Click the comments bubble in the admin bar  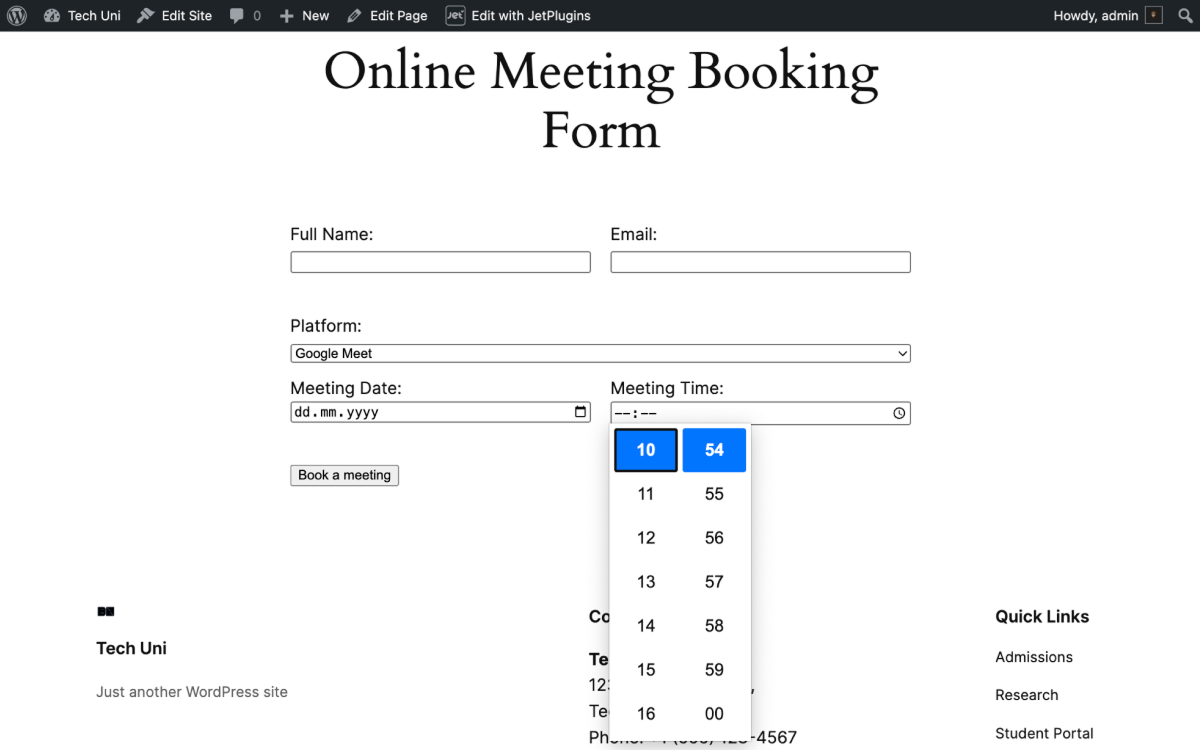[x=240, y=15]
